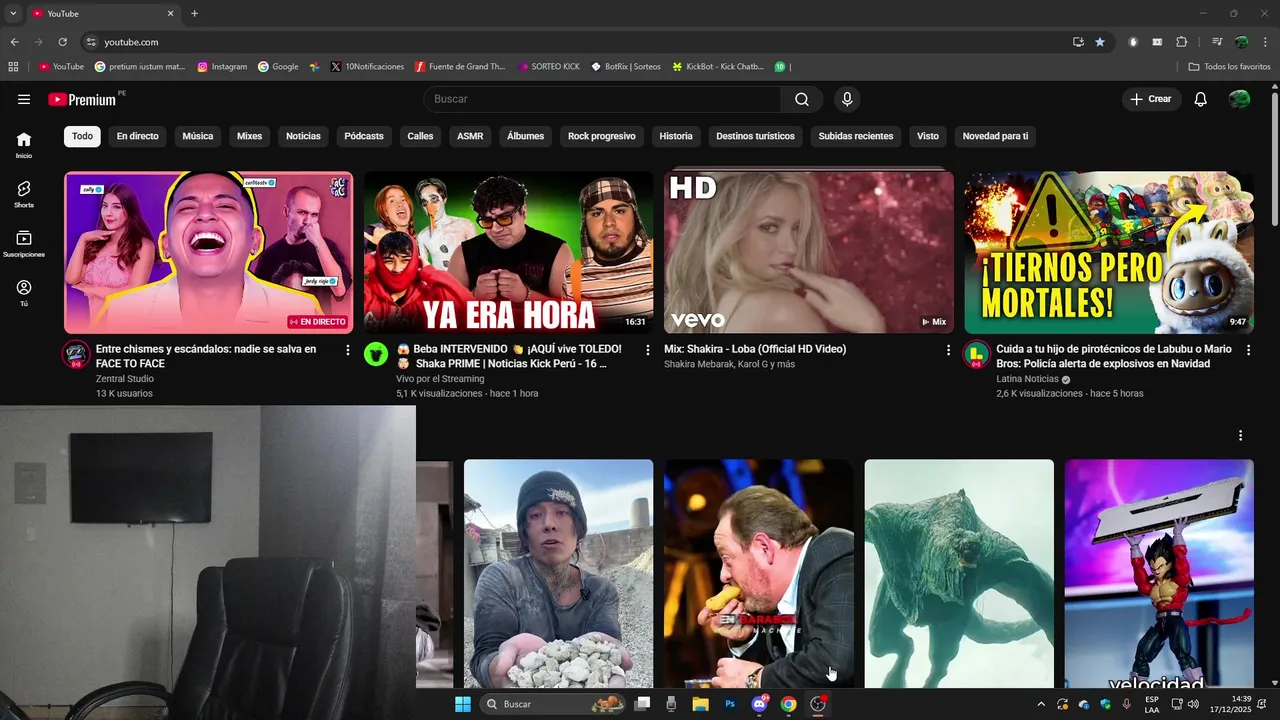Click the Zentral Studio channel avatar
The height and width of the screenshot is (720, 1280).
76,354
